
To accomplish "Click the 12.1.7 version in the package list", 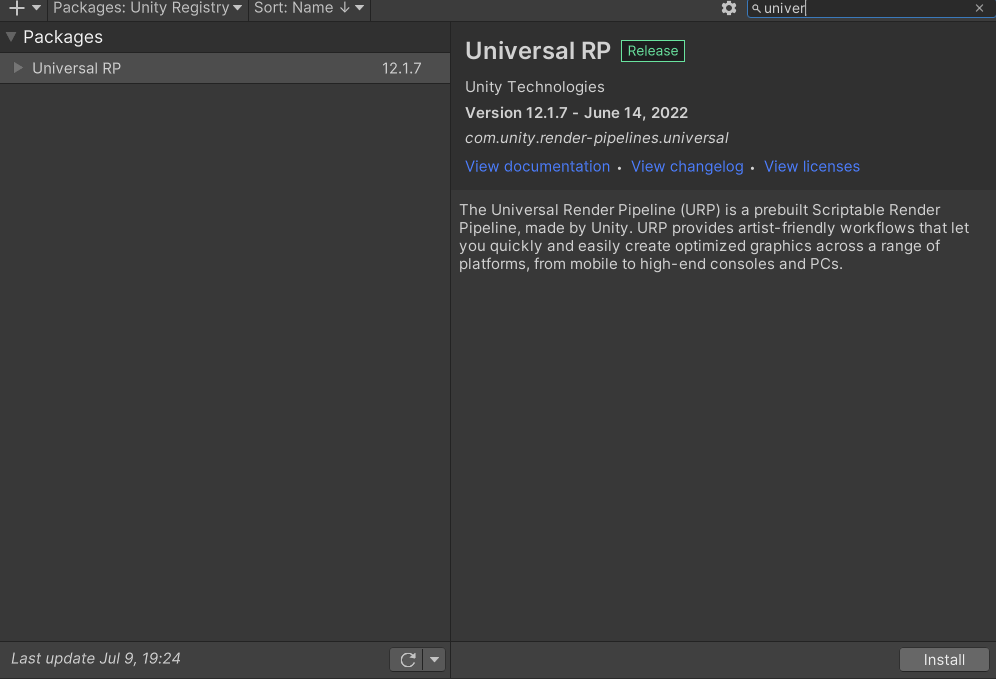I will [401, 69].
